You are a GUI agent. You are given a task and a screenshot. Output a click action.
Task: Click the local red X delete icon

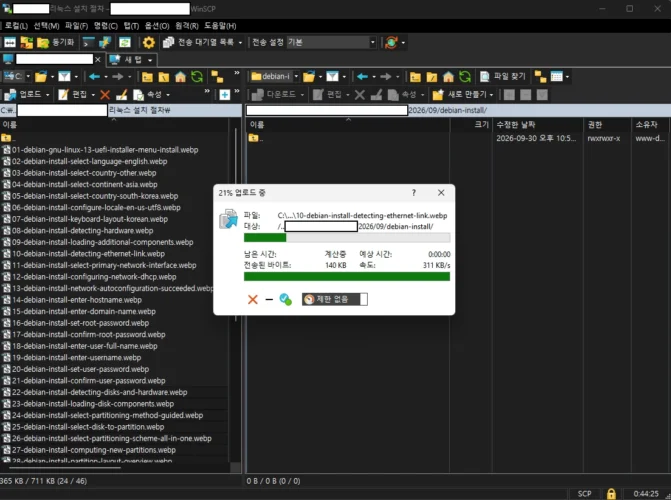(x=105, y=95)
